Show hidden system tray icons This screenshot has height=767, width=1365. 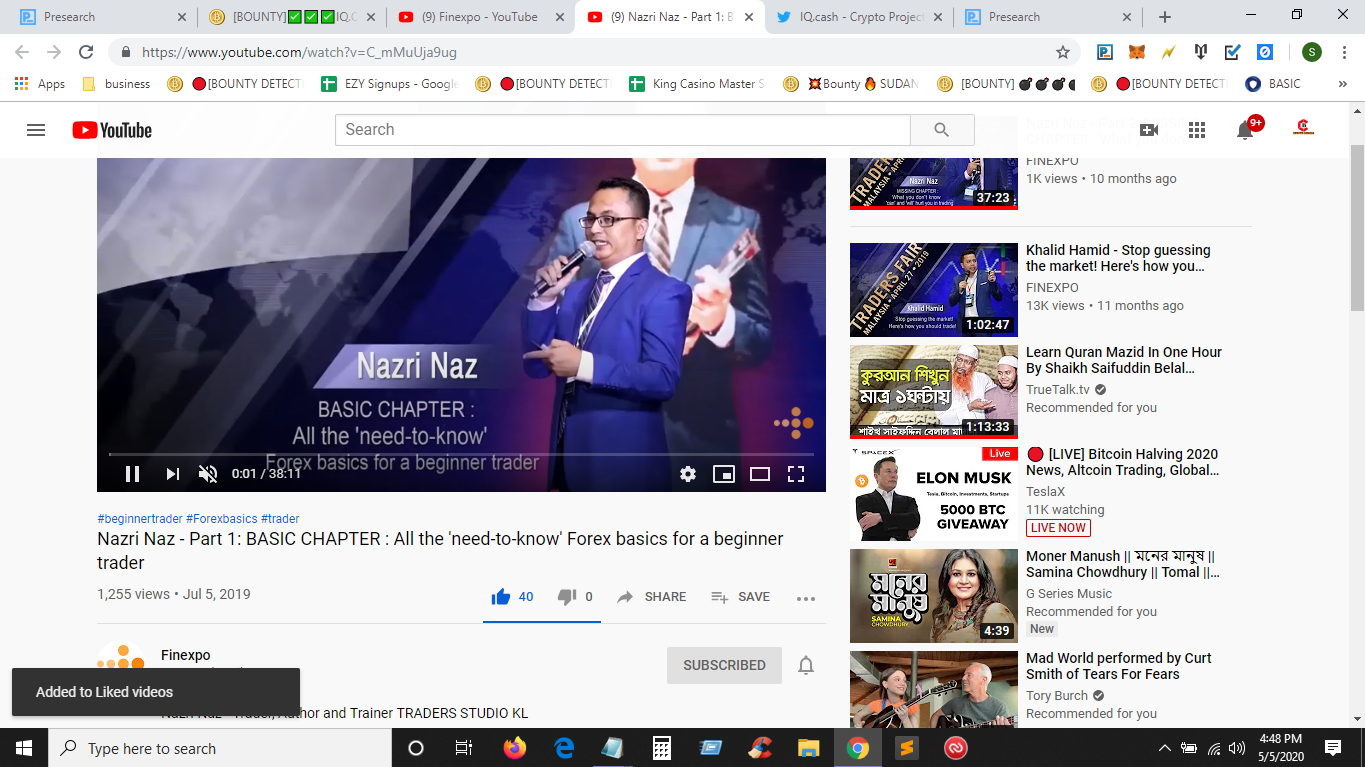tap(1164, 748)
